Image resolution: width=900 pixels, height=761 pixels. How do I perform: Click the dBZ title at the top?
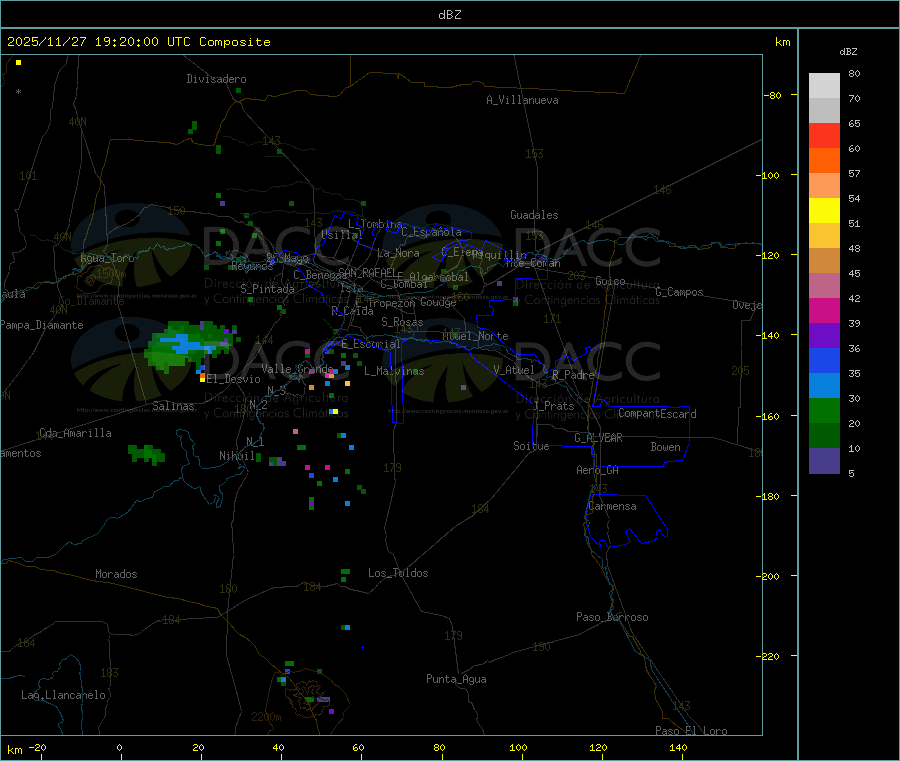tap(449, 14)
